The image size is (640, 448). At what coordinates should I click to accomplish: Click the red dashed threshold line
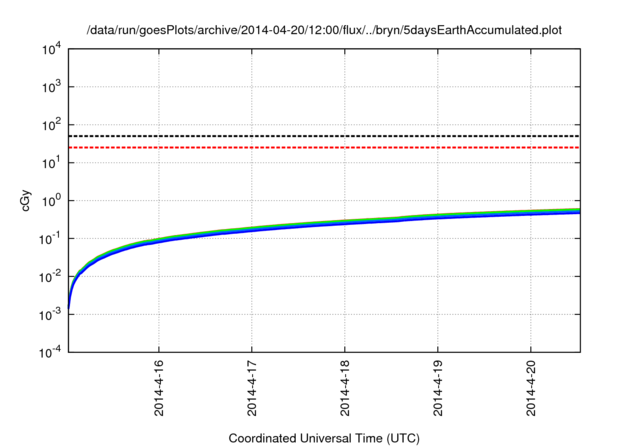324,147
